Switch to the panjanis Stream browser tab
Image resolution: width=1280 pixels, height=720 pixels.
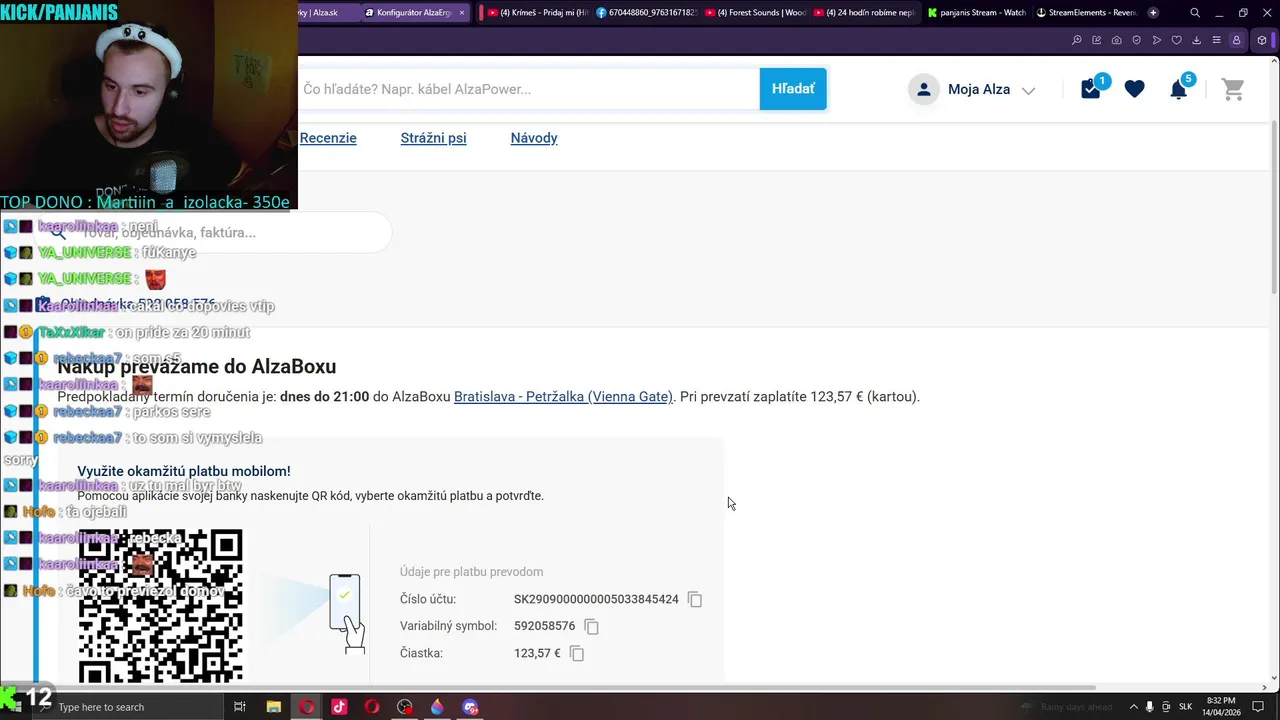pyautogui.click(x=977, y=13)
